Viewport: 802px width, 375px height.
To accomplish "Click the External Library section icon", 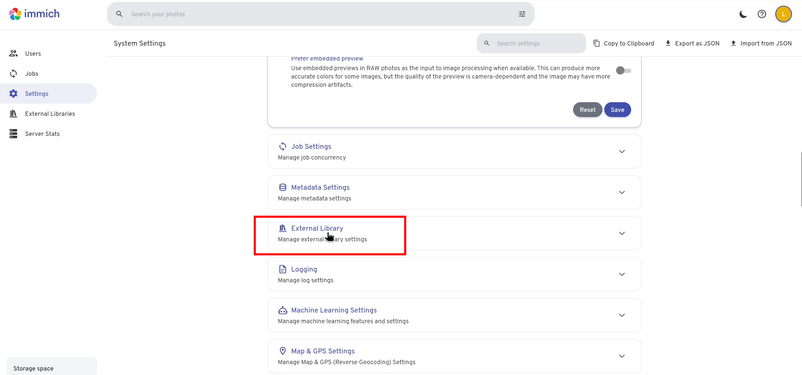I will [282, 228].
